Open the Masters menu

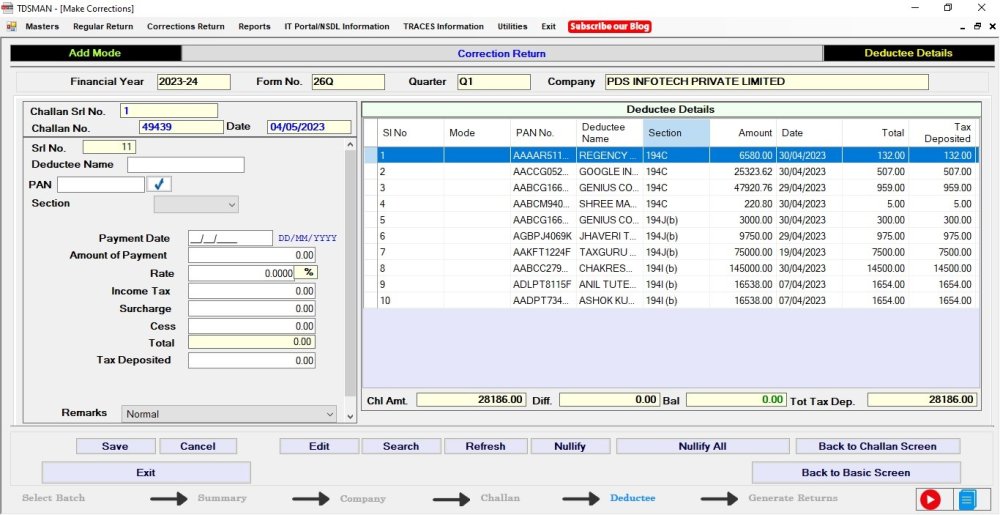42,27
